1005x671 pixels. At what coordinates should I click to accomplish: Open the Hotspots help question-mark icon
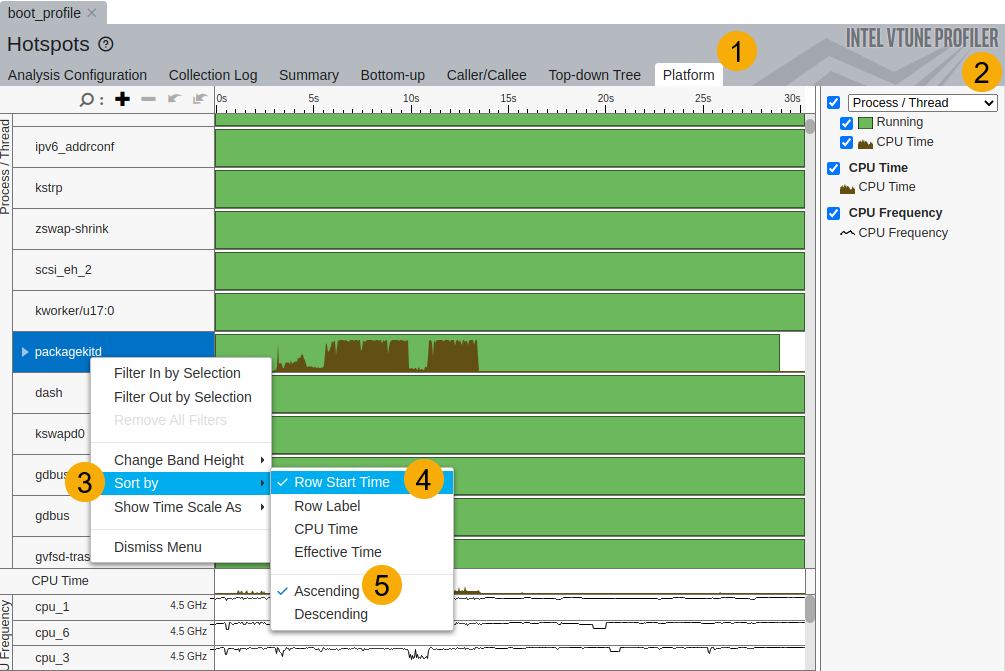point(106,44)
